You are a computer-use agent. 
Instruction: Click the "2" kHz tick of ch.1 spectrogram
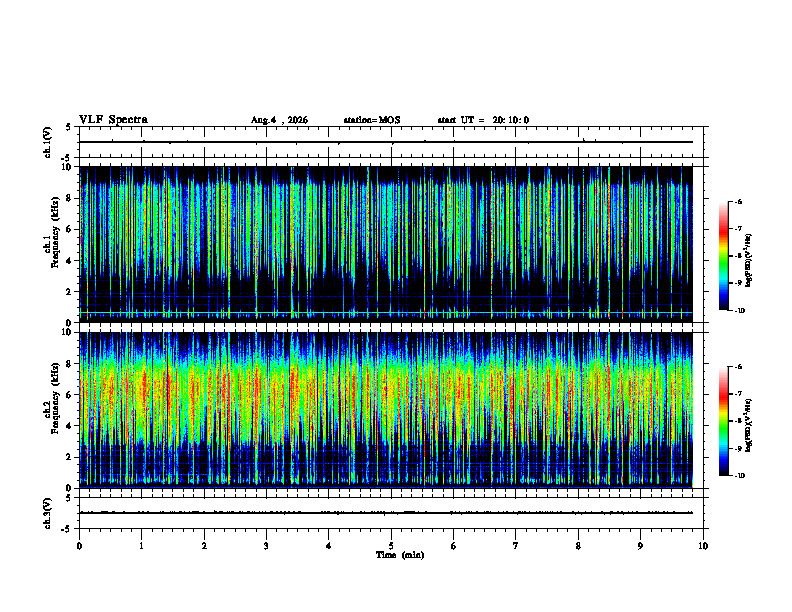[x=69, y=291]
